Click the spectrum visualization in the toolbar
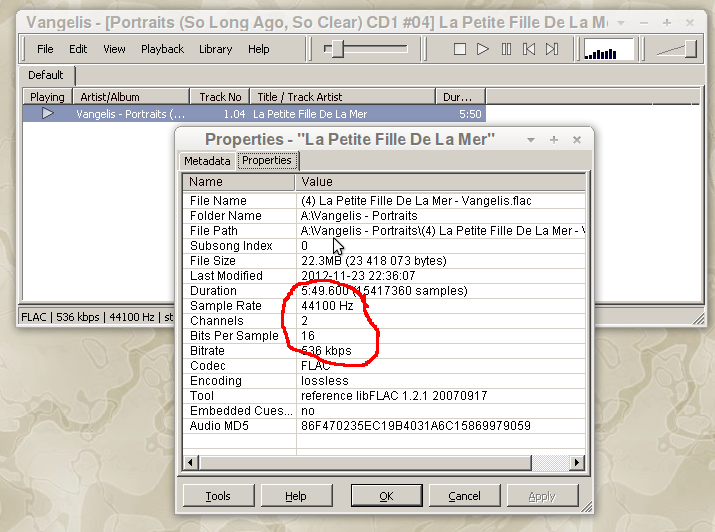 [x=609, y=49]
